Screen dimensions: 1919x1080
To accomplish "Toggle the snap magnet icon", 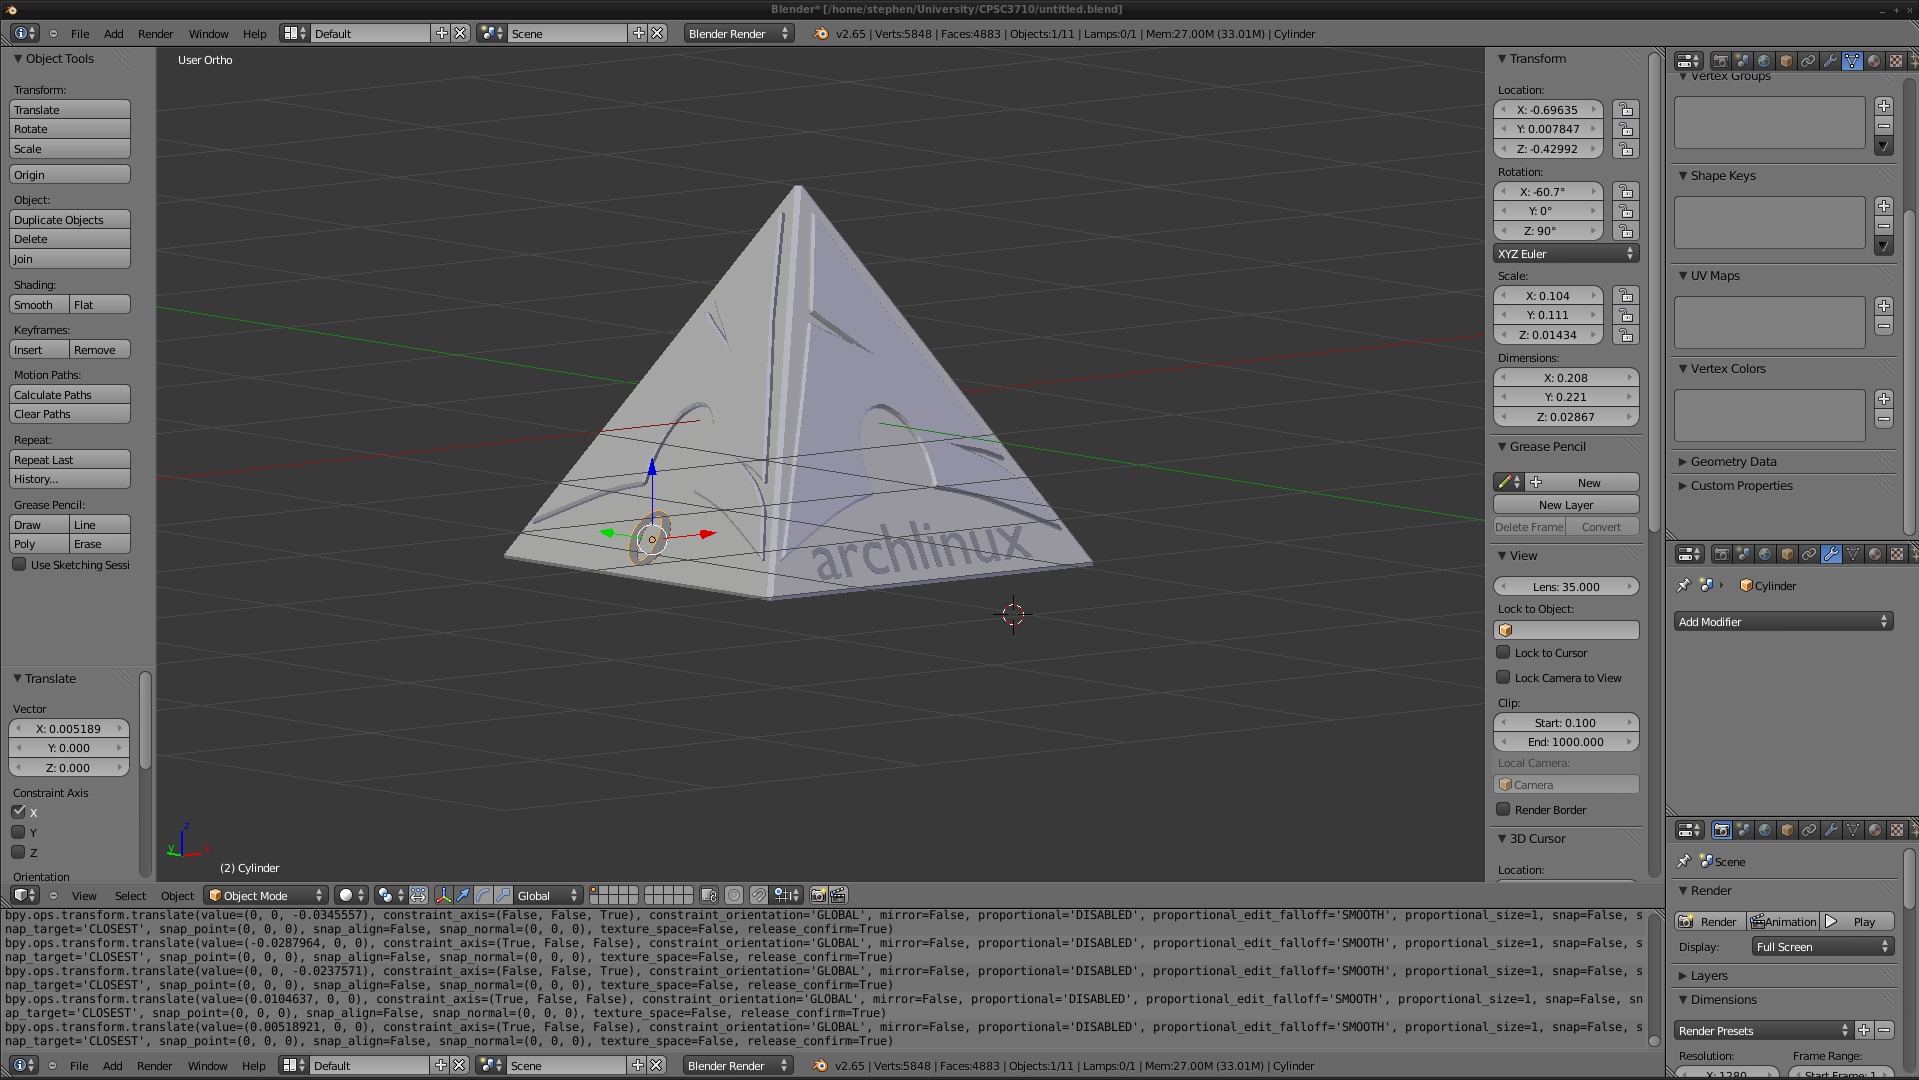I will [759, 895].
